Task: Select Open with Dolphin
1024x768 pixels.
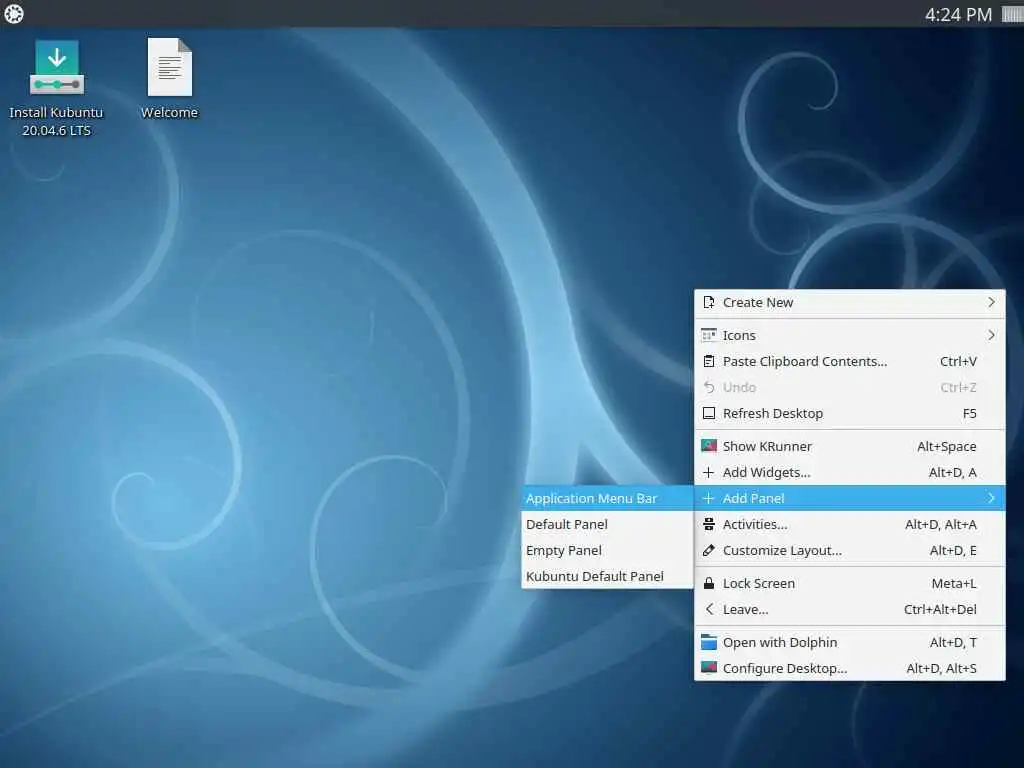Action: click(x=850, y=642)
